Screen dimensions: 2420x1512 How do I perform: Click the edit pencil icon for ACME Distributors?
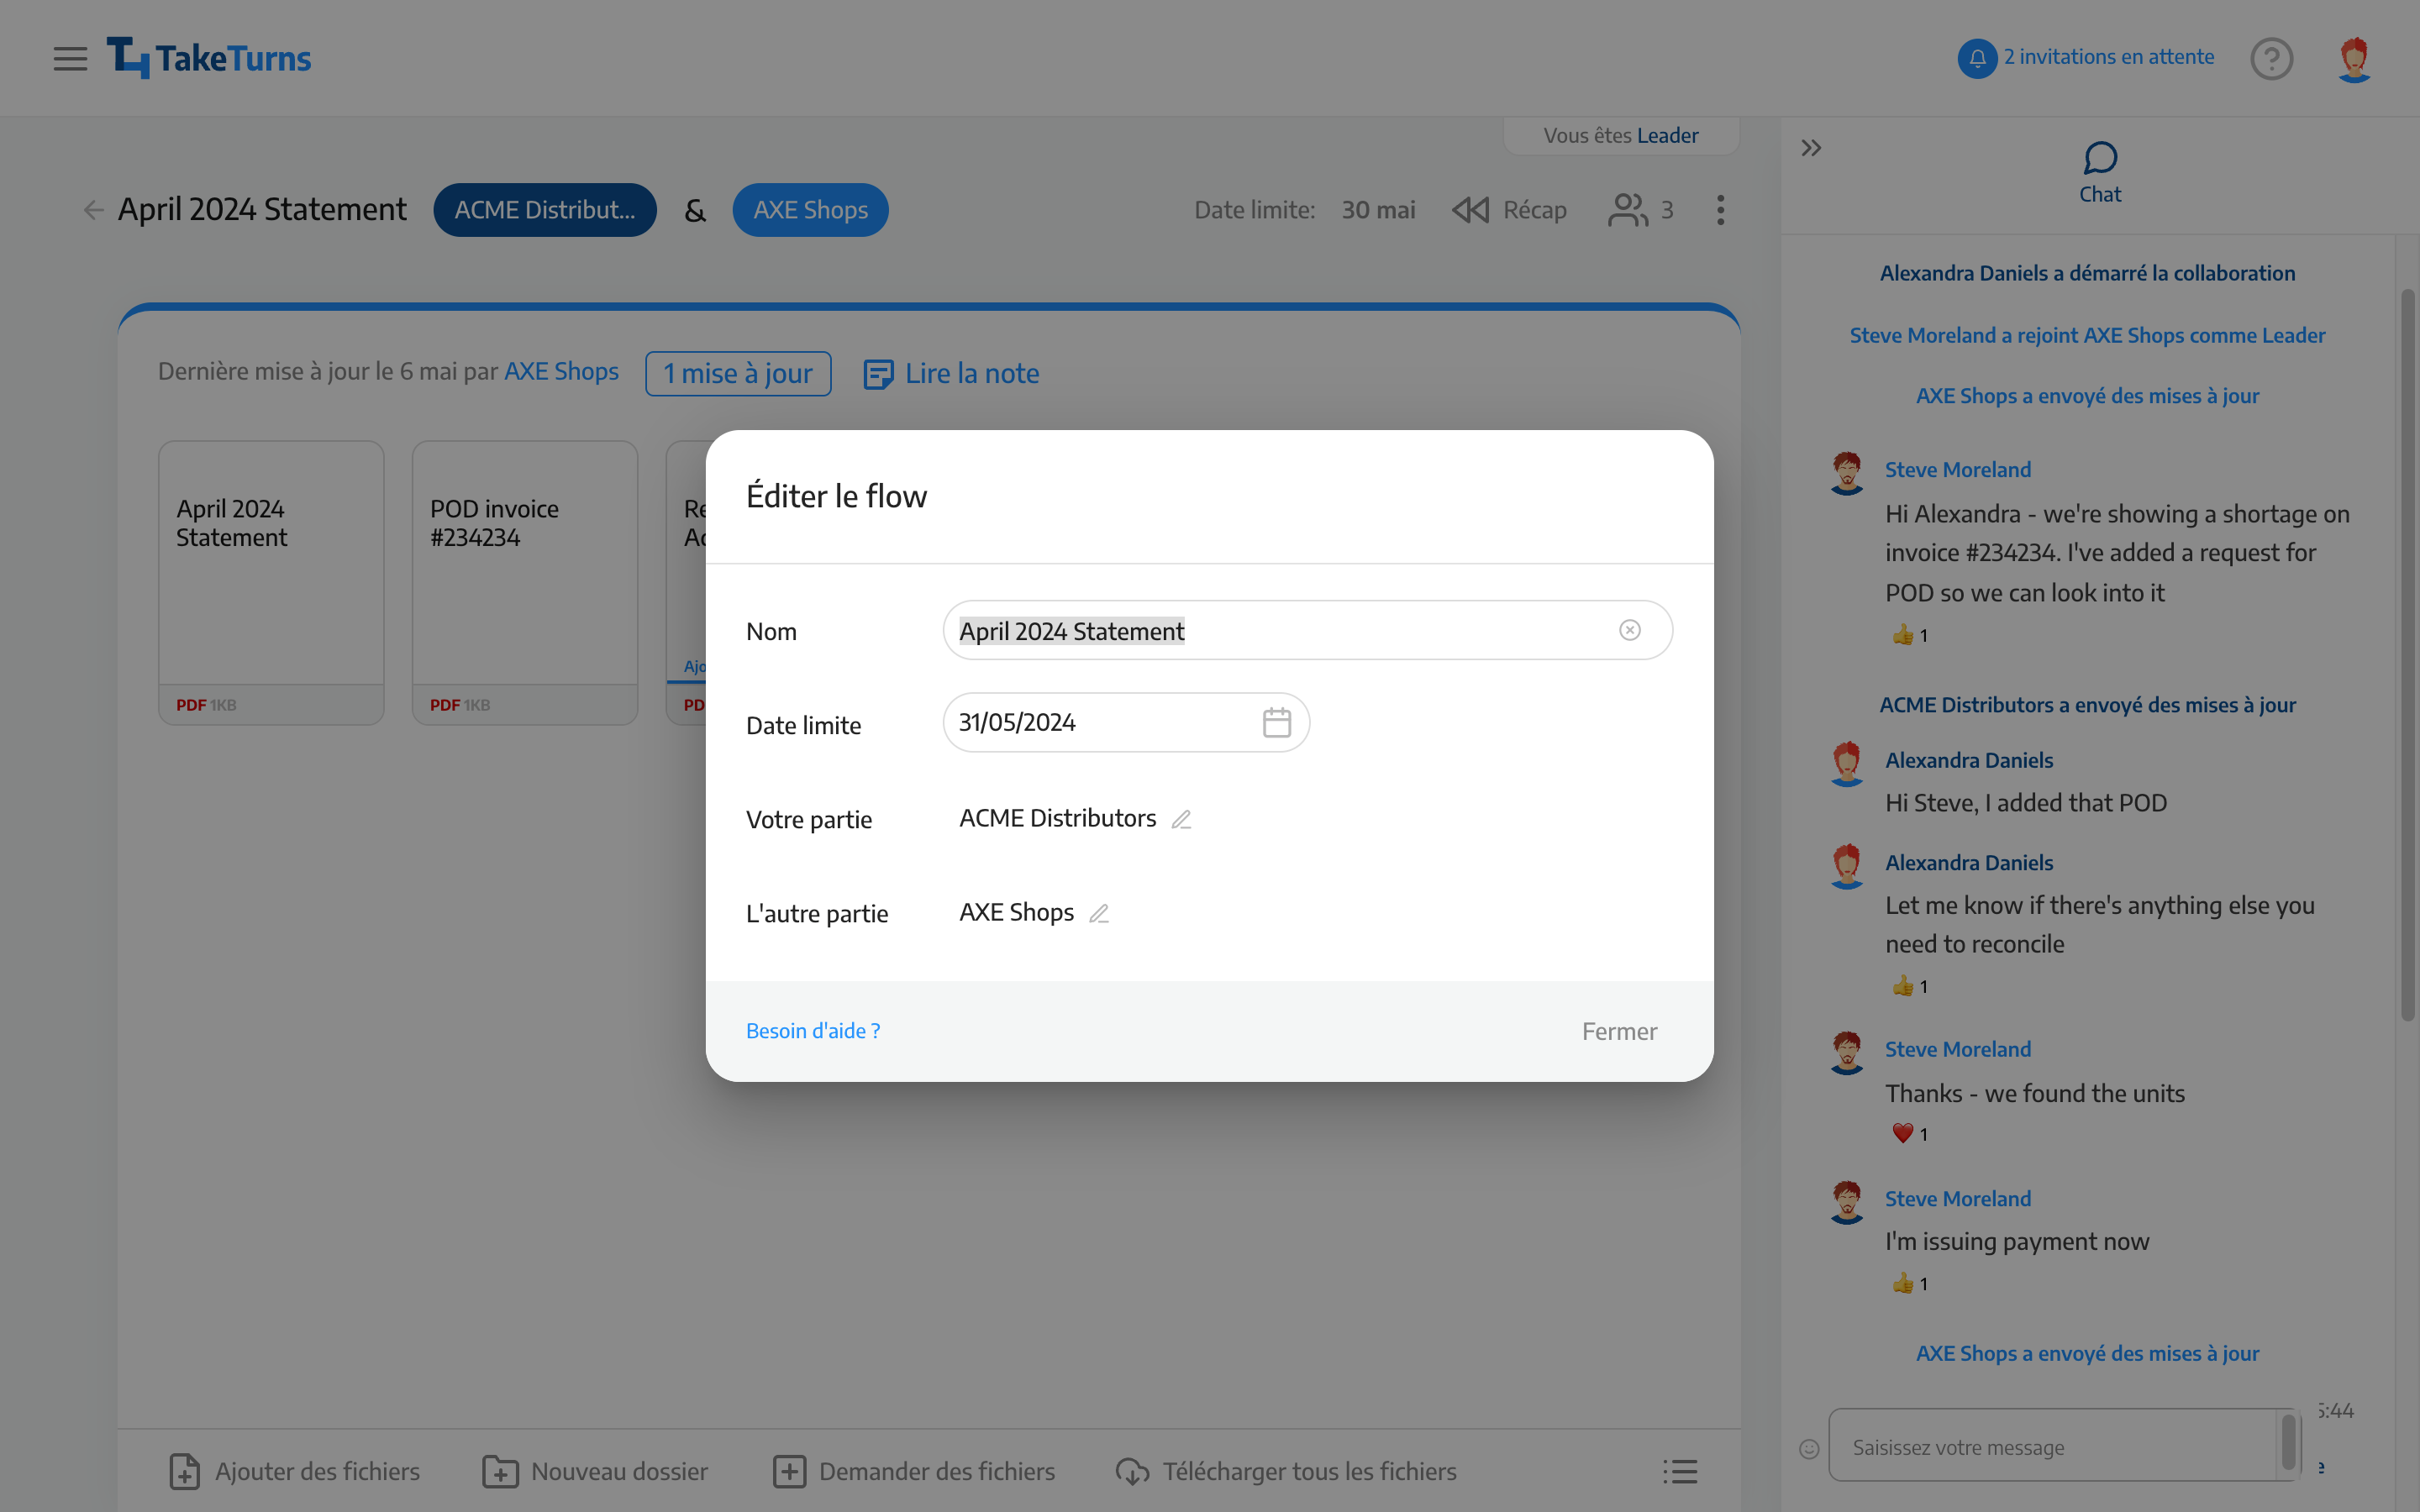[x=1183, y=819]
